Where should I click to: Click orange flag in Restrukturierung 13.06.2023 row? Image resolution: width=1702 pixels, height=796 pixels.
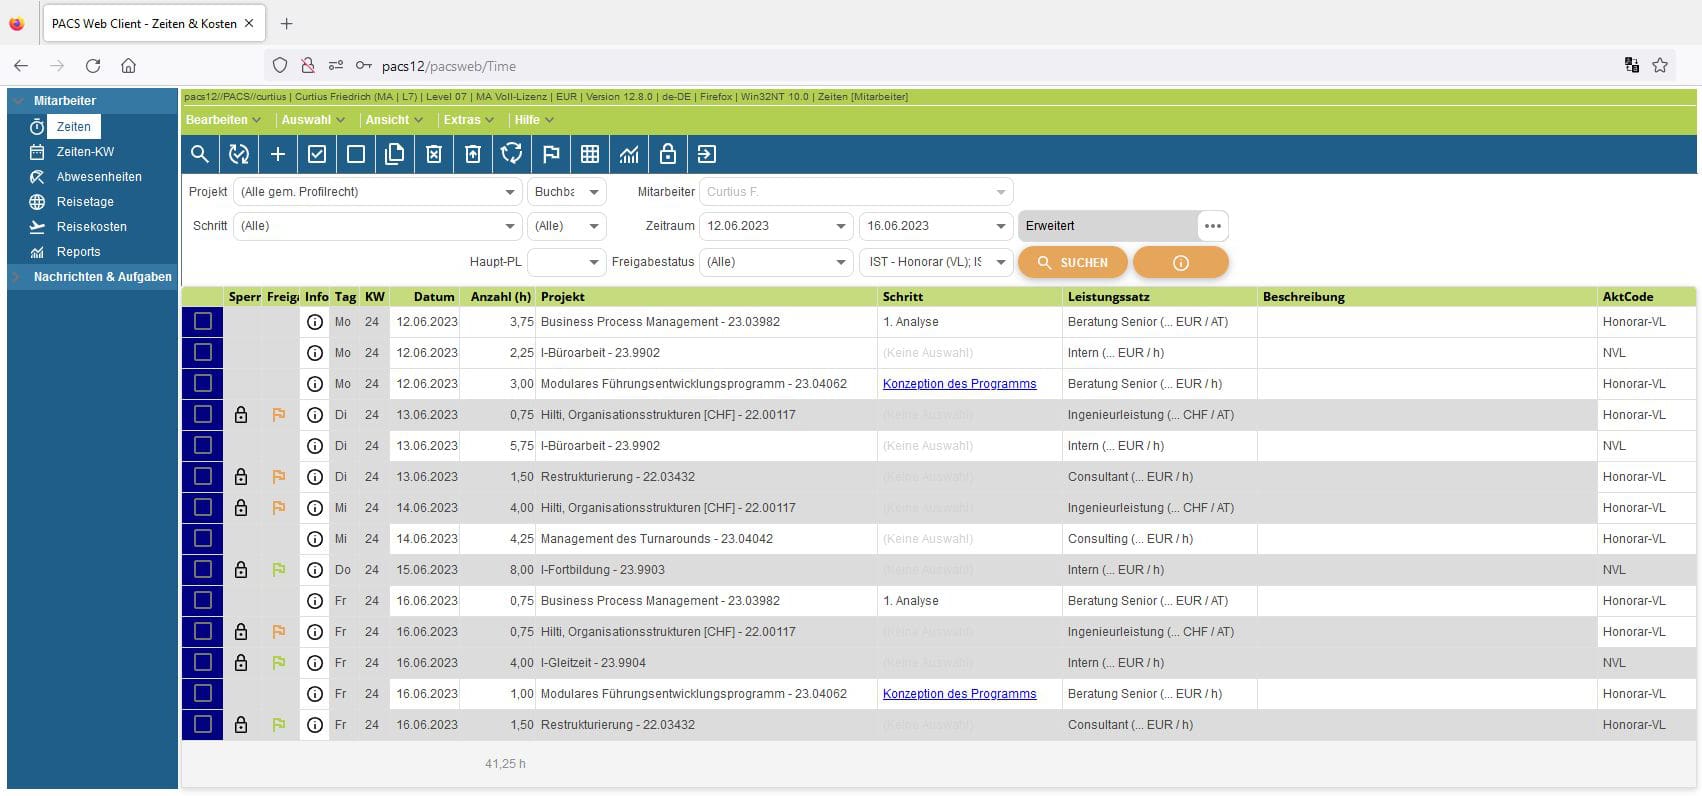click(x=279, y=477)
